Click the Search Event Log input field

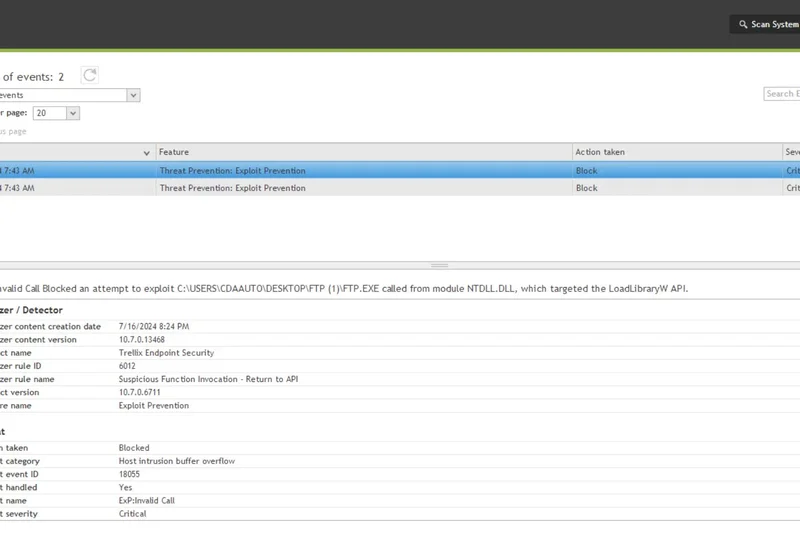(x=782, y=94)
